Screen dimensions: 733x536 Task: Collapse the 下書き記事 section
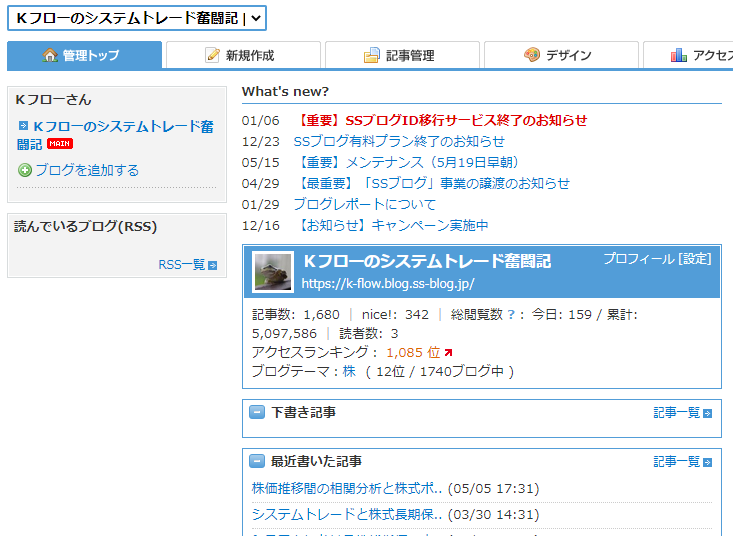(257, 412)
